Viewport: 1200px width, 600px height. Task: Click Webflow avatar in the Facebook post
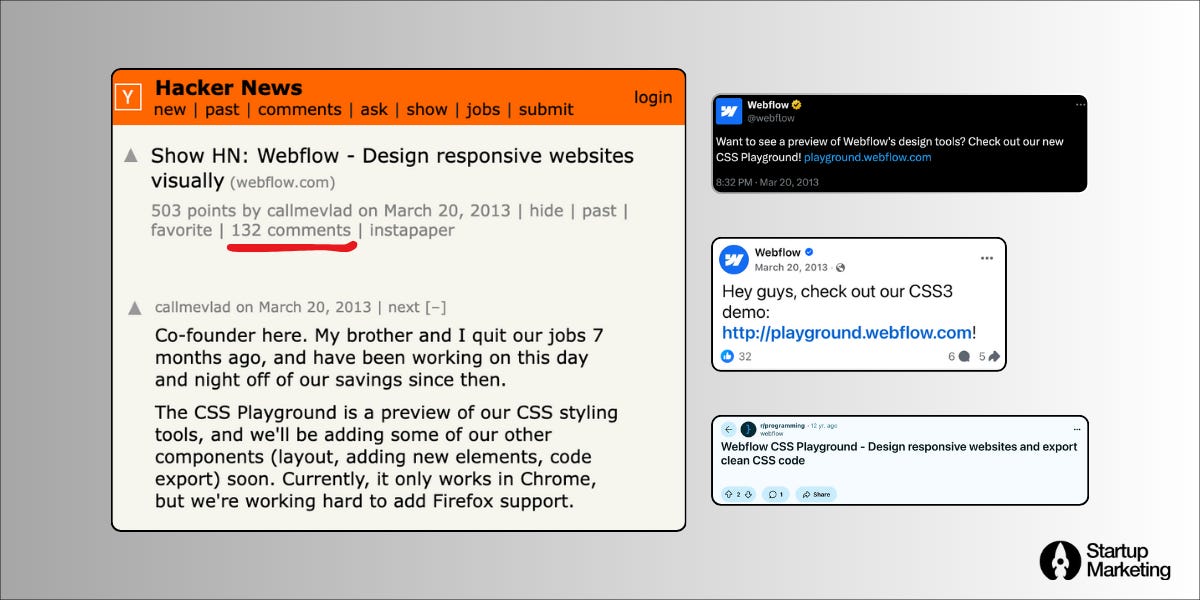point(734,259)
